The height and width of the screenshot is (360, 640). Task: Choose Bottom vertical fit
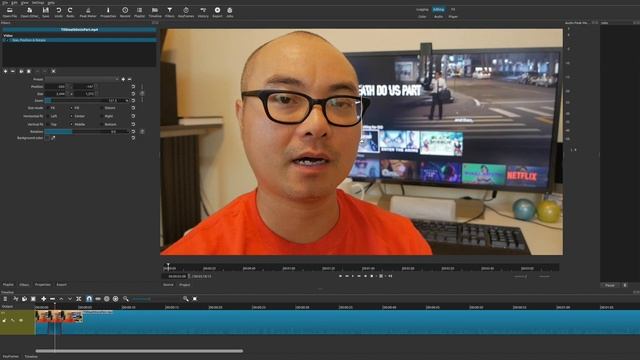pos(102,124)
